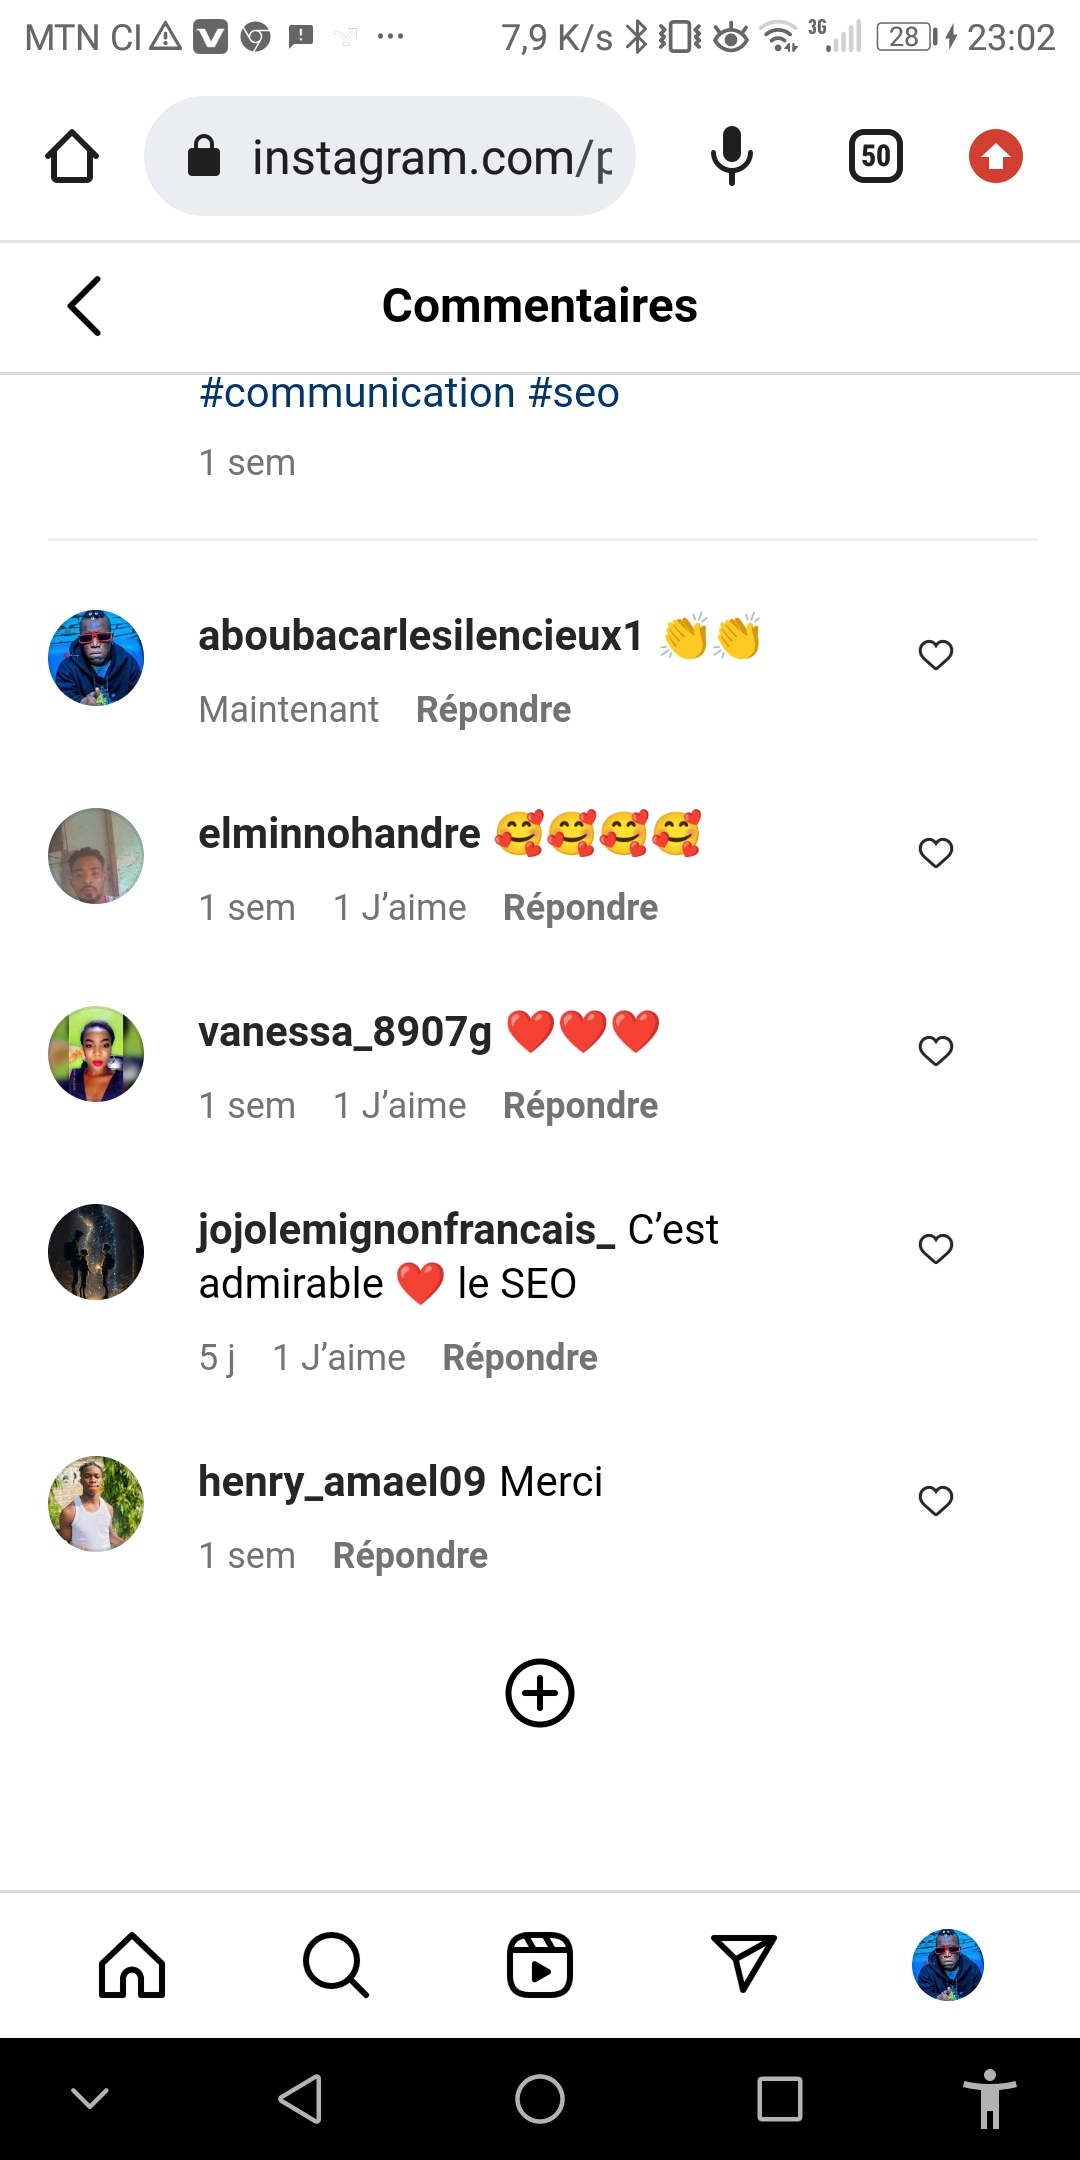Like aboubacarlesilencieux1's comment
The width and height of the screenshot is (1080, 2160).
coord(936,655)
